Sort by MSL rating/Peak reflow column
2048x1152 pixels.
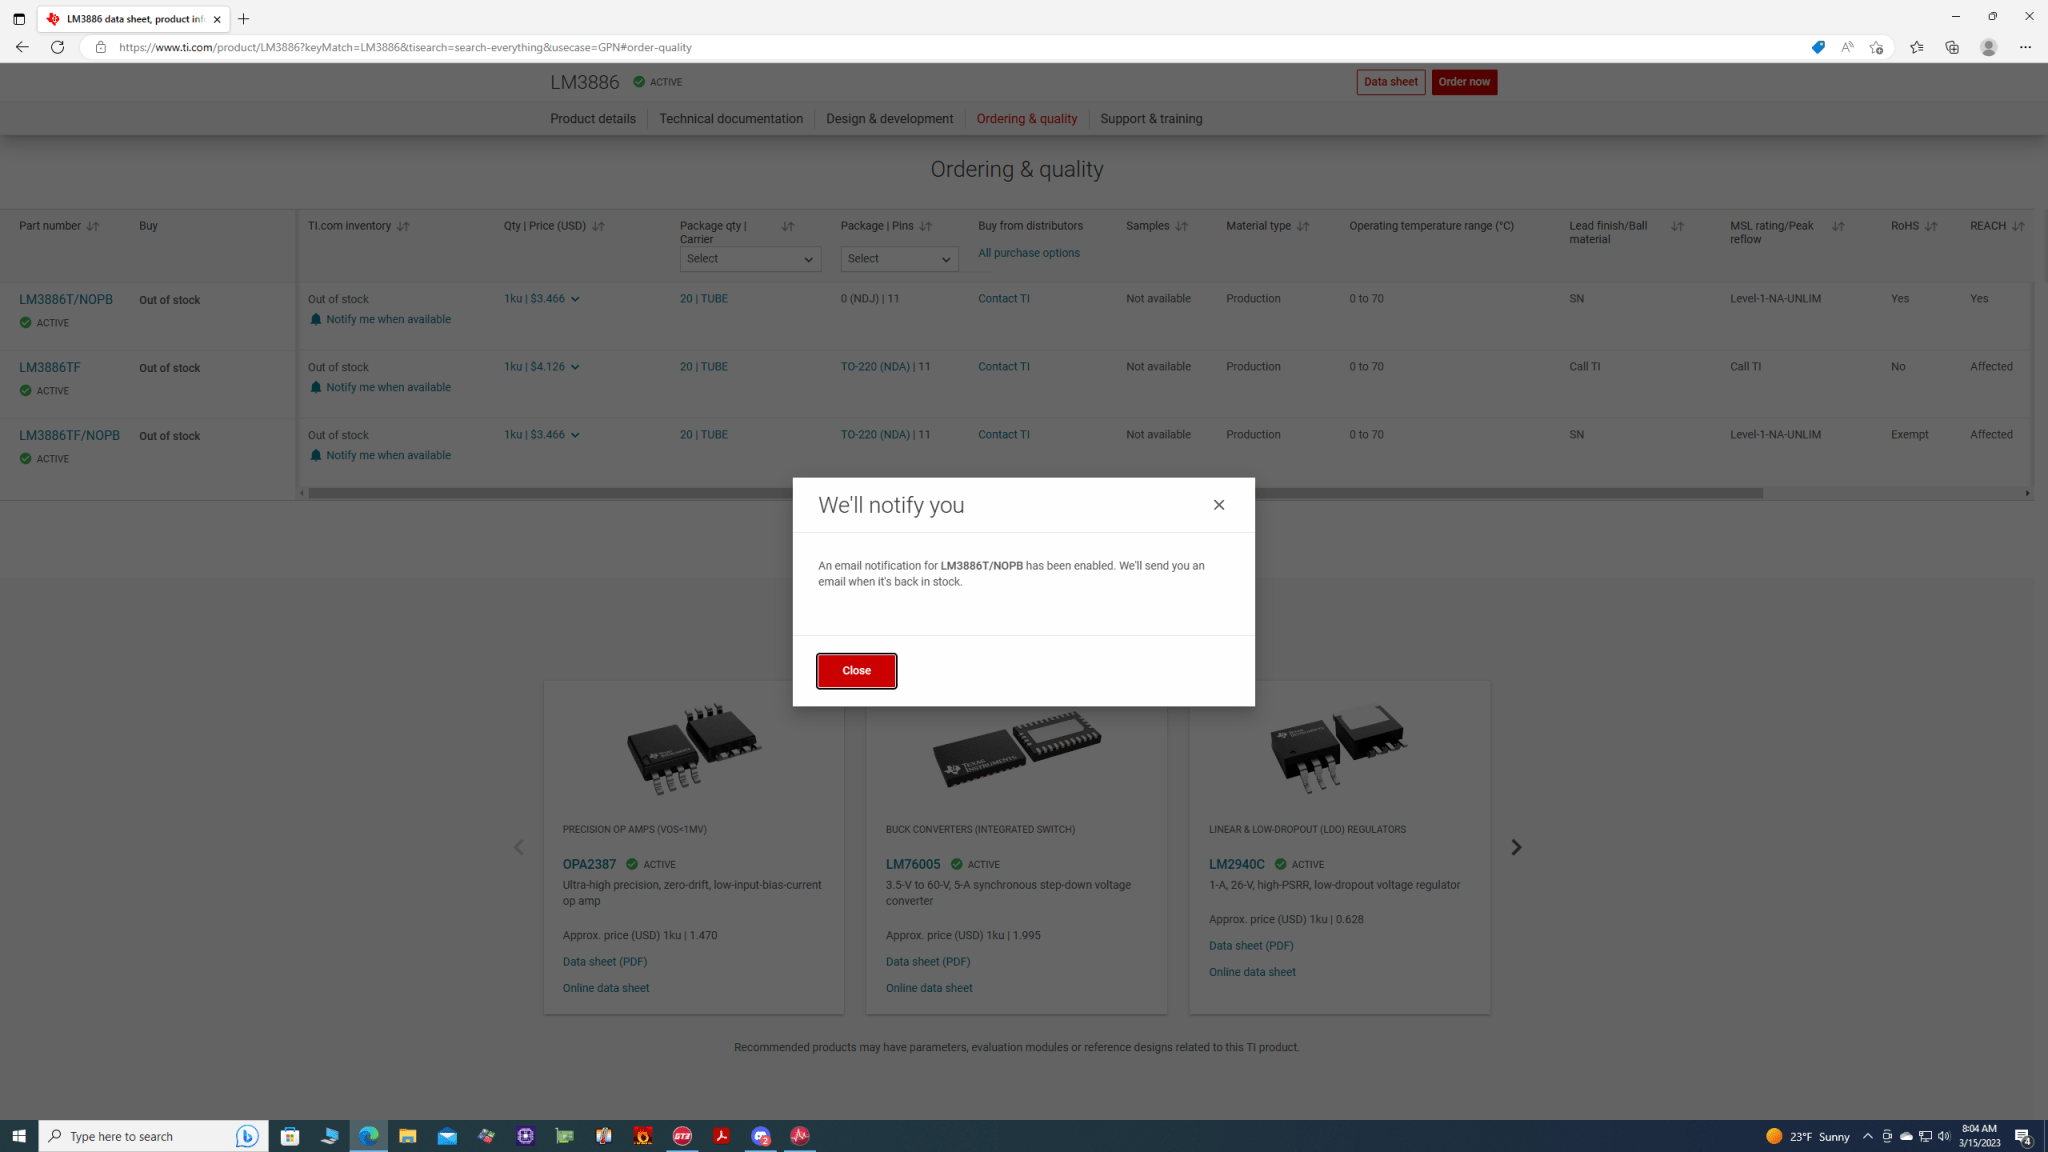(1837, 226)
